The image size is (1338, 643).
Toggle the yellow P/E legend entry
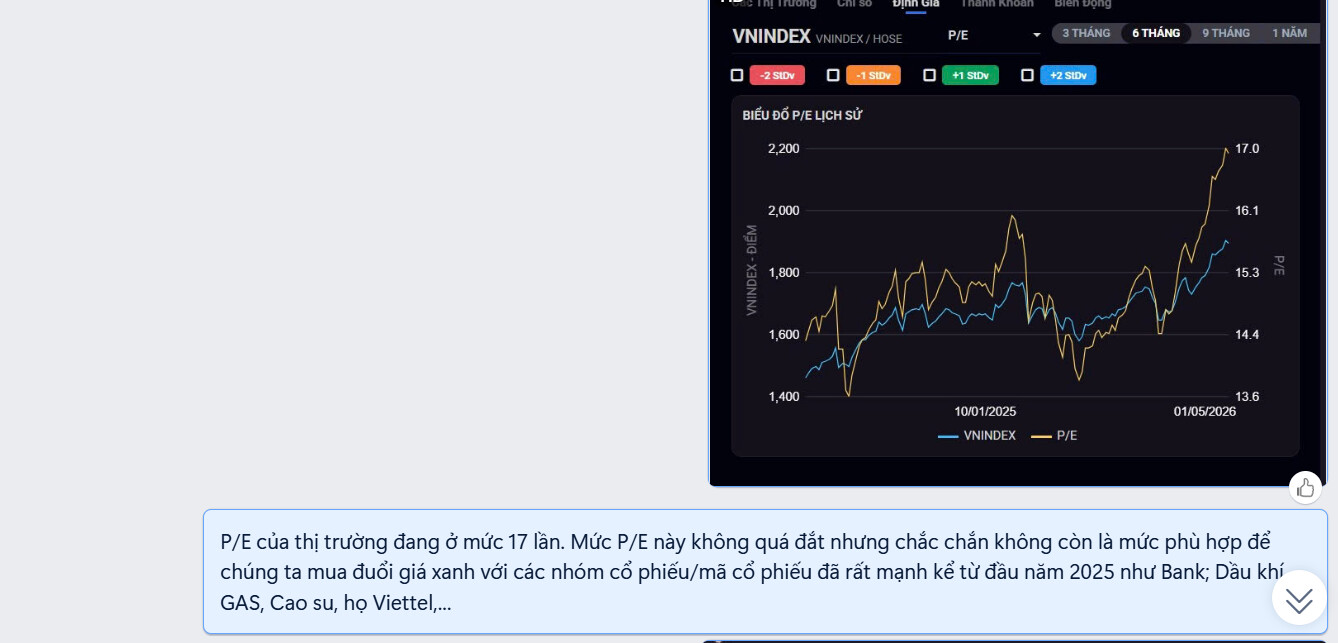point(1055,436)
